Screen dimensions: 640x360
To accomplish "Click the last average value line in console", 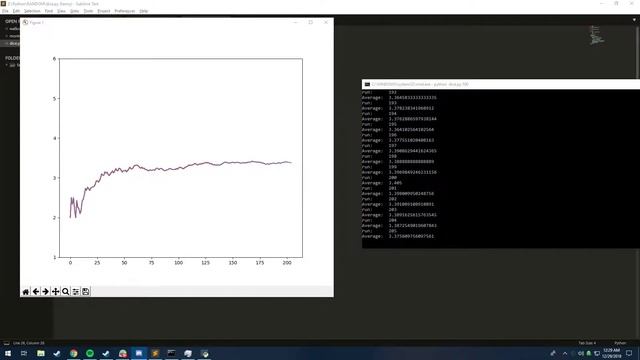I will point(398,236).
